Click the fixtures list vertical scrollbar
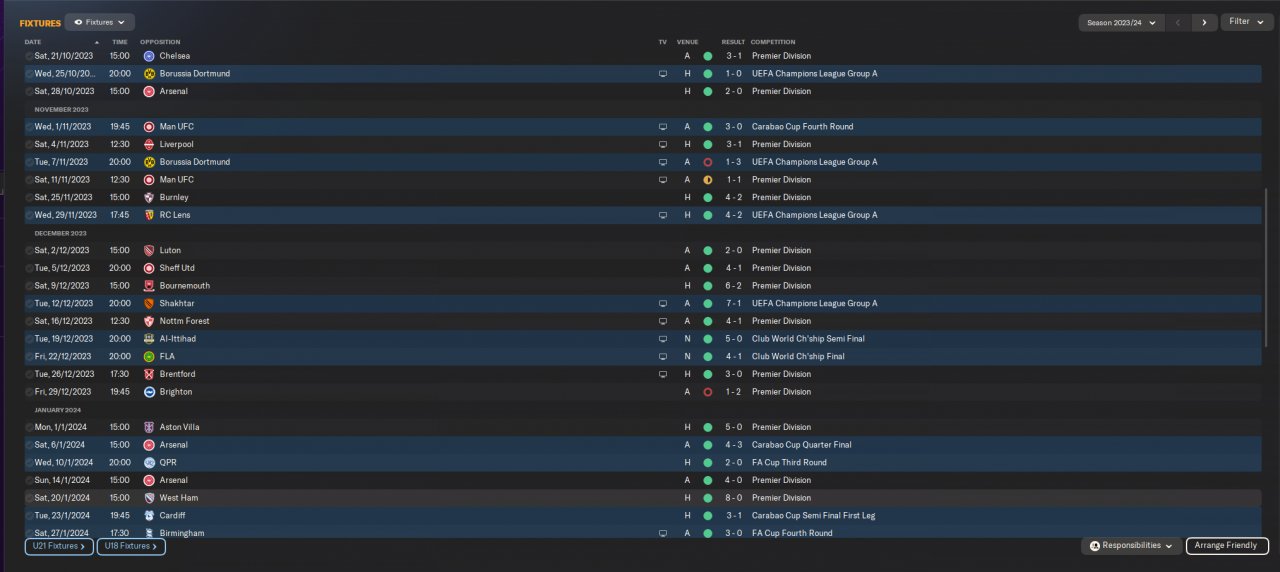The width and height of the screenshot is (1280, 572). click(x=1266, y=268)
